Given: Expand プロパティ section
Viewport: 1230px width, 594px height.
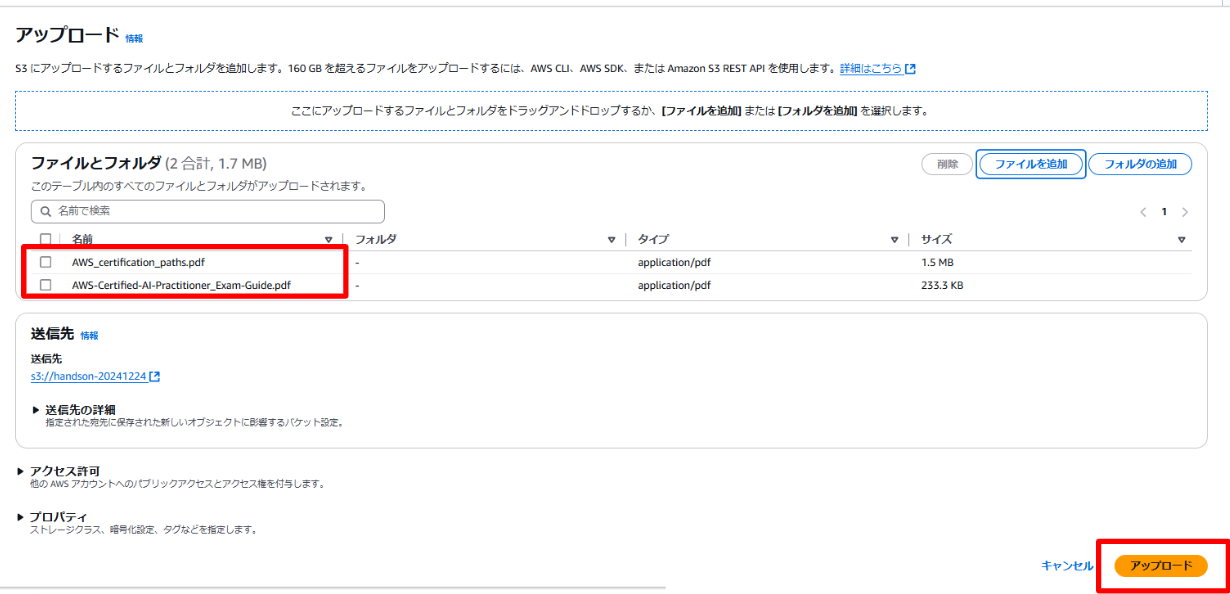Looking at the screenshot, I should 52,517.
